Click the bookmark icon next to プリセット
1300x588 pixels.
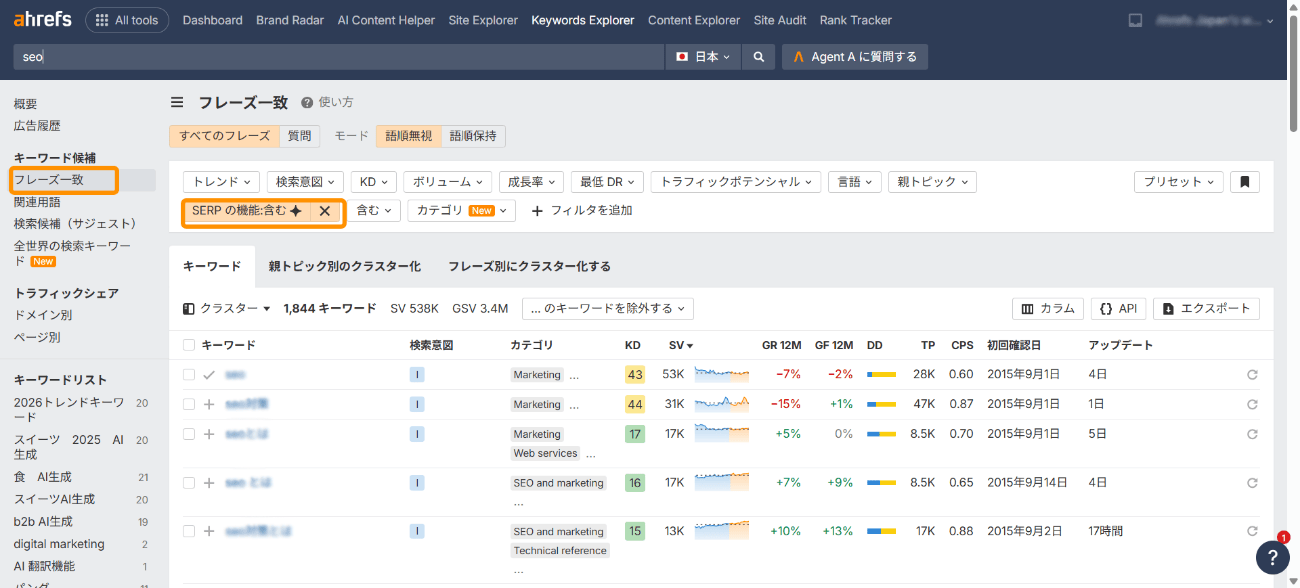click(1245, 182)
